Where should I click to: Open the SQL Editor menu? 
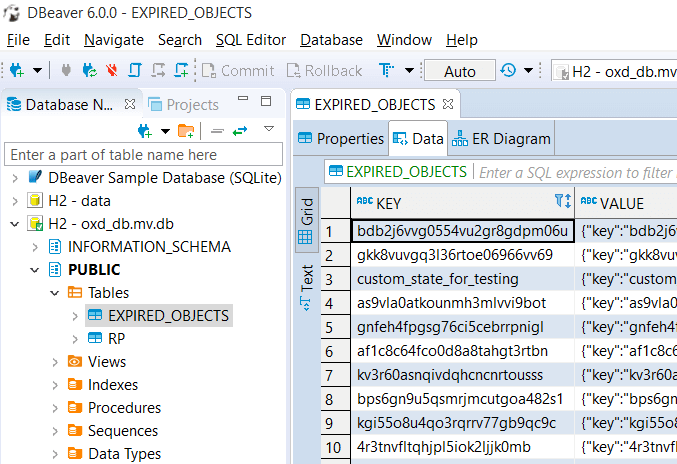tap(251, 40)
